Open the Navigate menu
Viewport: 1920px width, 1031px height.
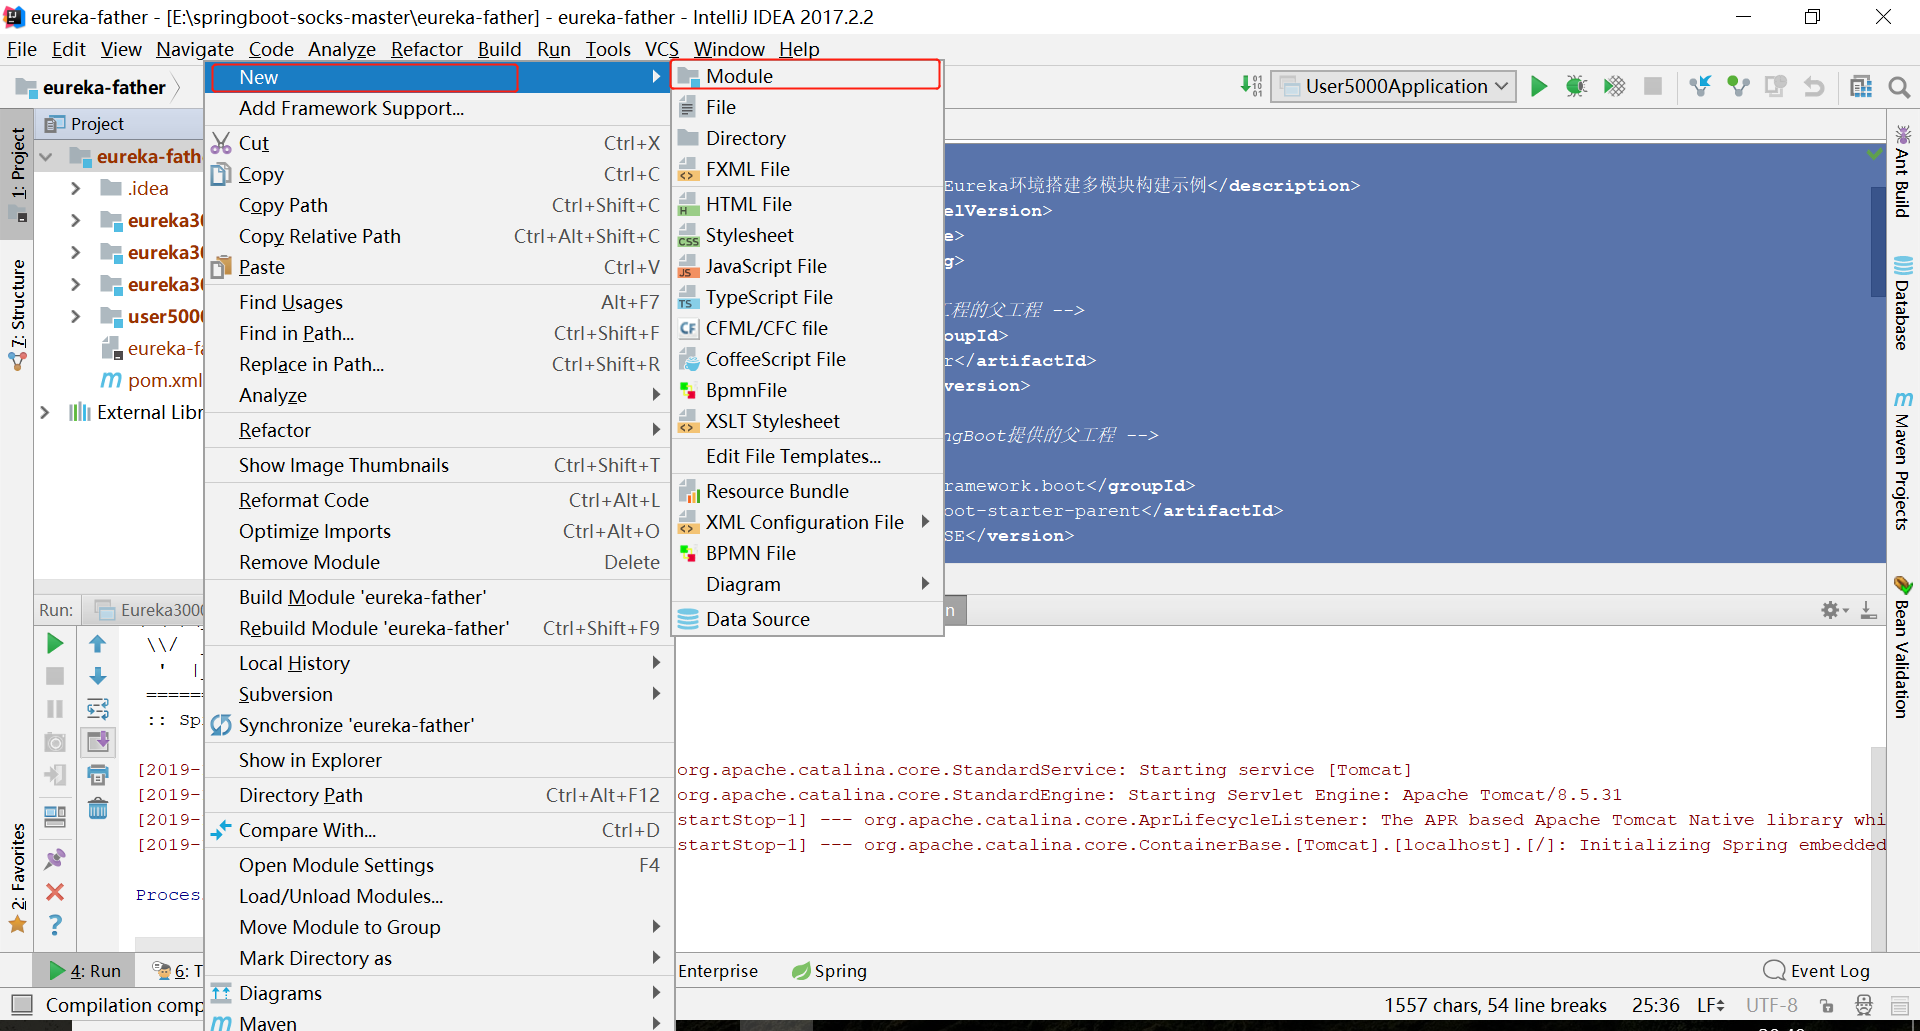tap(195, 49)
